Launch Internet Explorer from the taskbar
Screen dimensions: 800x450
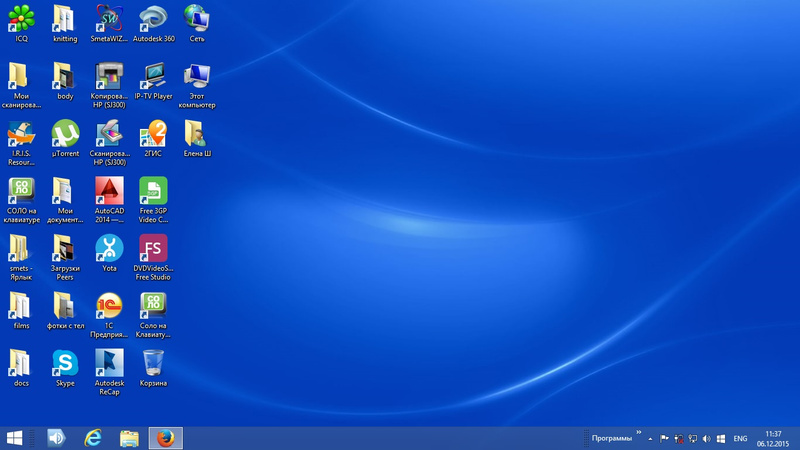point(93,438)
